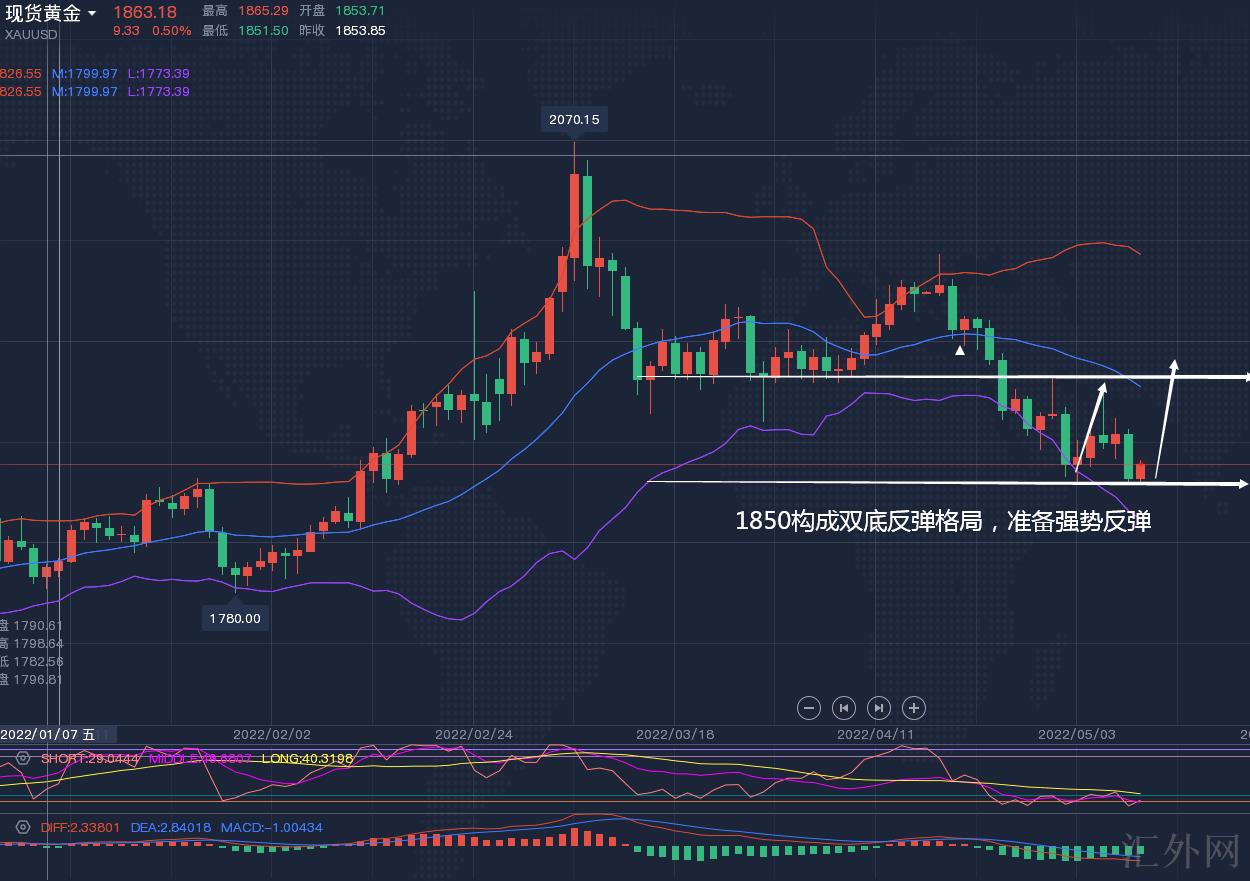The image size is (1250, 881).
Task: Click the 2070.15 high price label
Action: 574,120
